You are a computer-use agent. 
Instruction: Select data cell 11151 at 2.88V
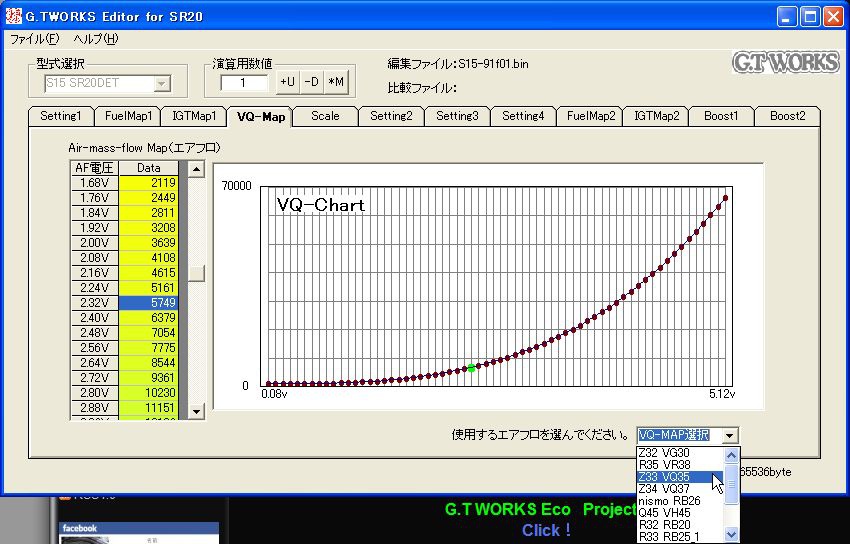pyautogui.click(x=148, y=407)
